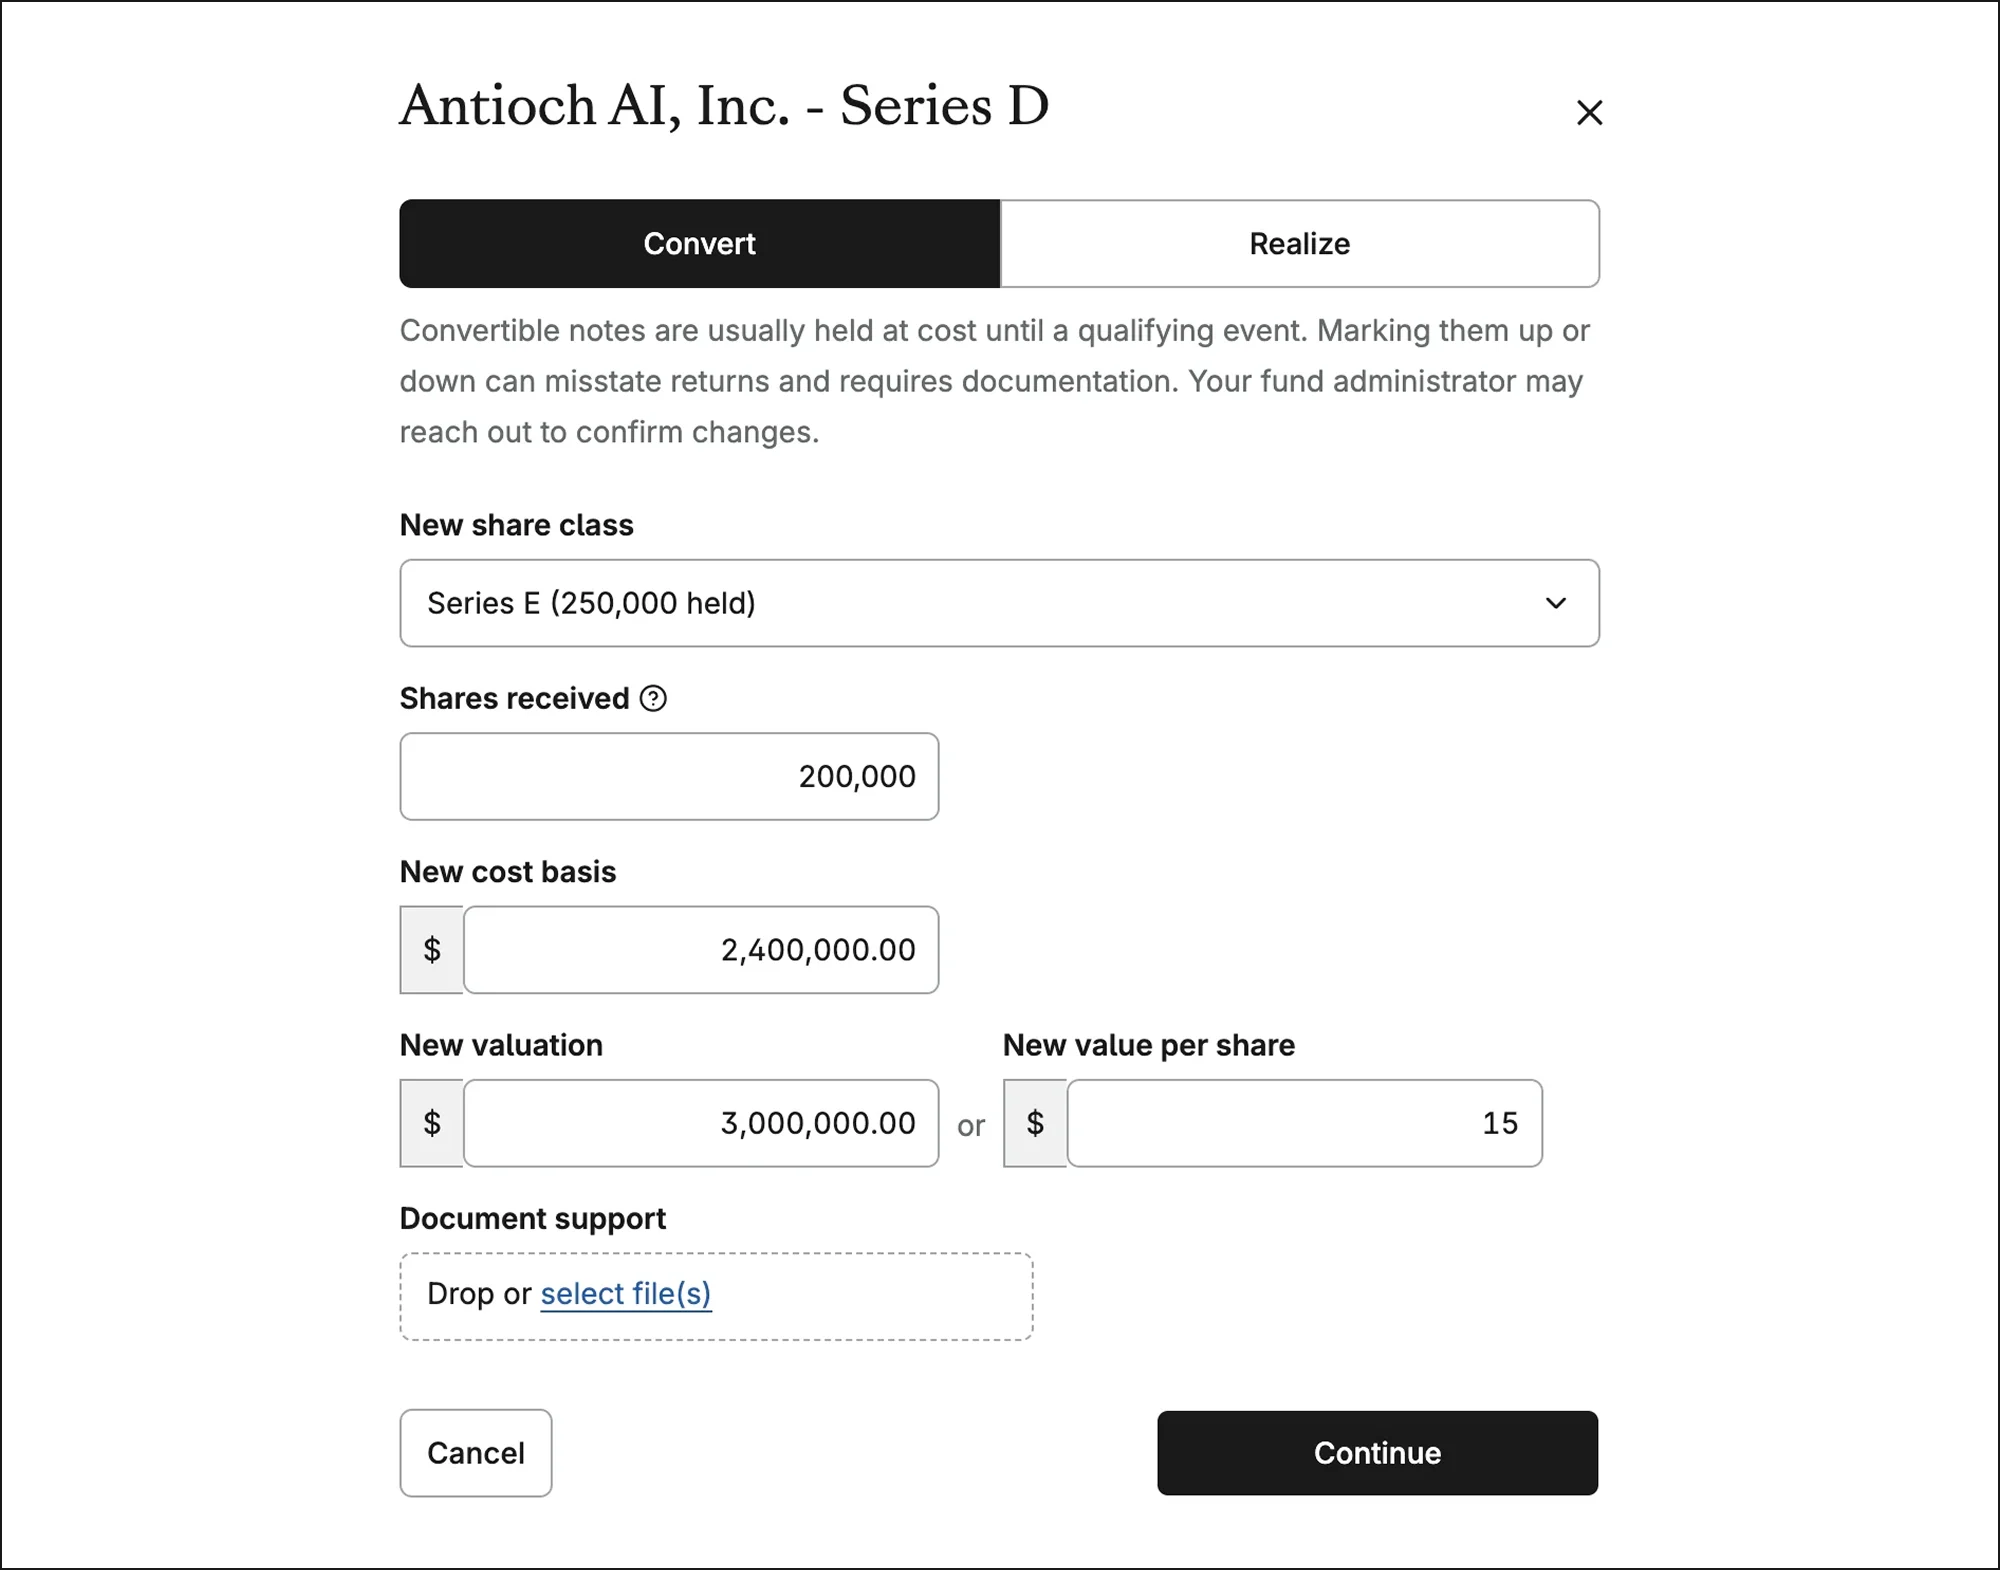Viewport: 2000px width, 1570px height.
Task: Cancel the conversion dialog
Action: click(476, 1453)
